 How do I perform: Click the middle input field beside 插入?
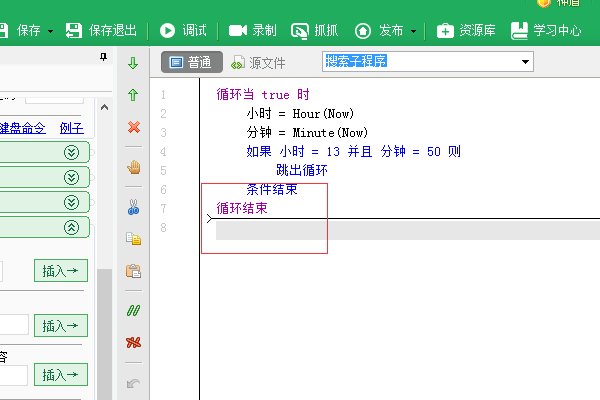(x=14, y=325)
